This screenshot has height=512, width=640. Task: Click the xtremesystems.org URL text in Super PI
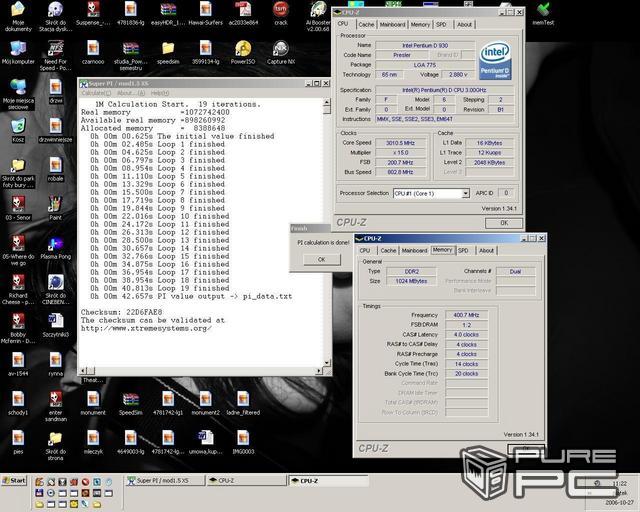click(146, 328)
